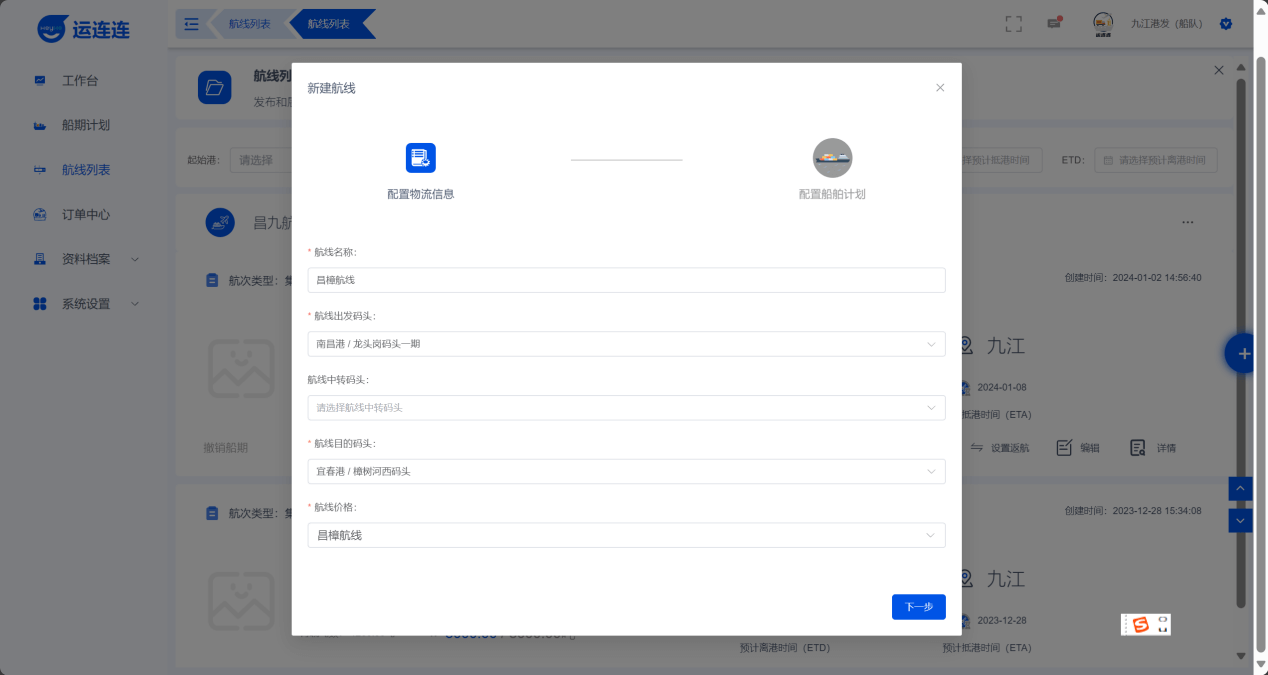The height and width of the screenshot is (675, 1268).
Task: Open the 航线中转码头 dropdown
Action: [x=626, y=408]
